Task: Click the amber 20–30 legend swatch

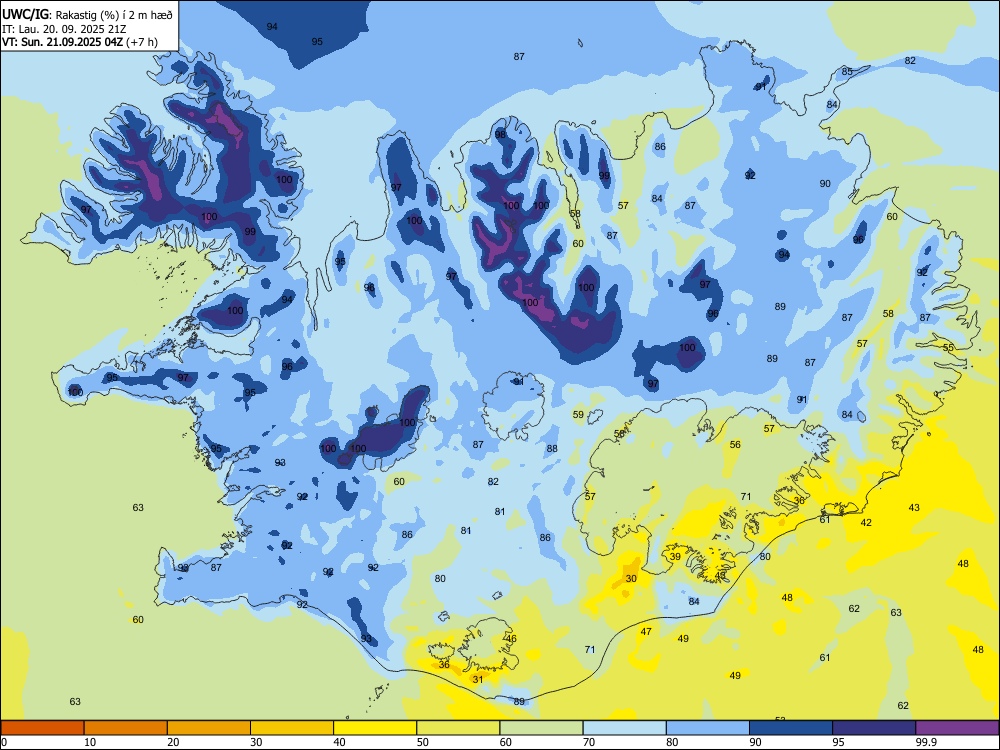Action: [x=209, y=728]
